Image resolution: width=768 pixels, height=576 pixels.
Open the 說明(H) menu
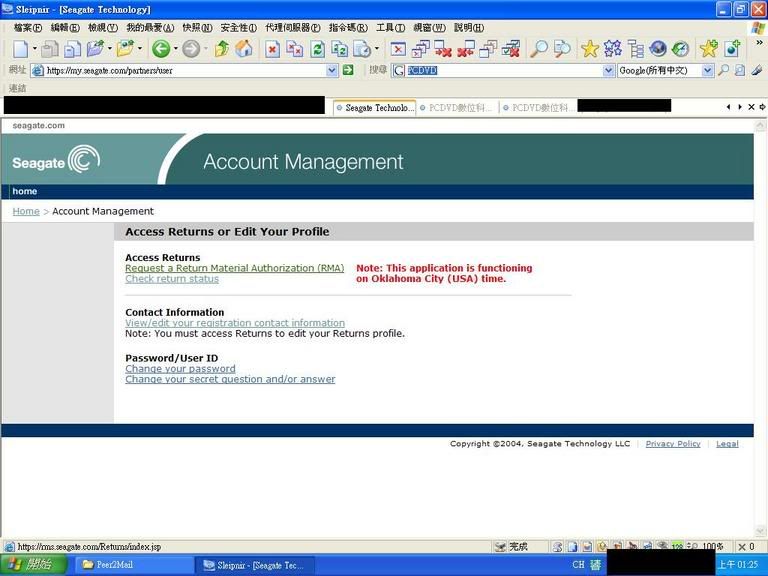[x=469, y=28]
